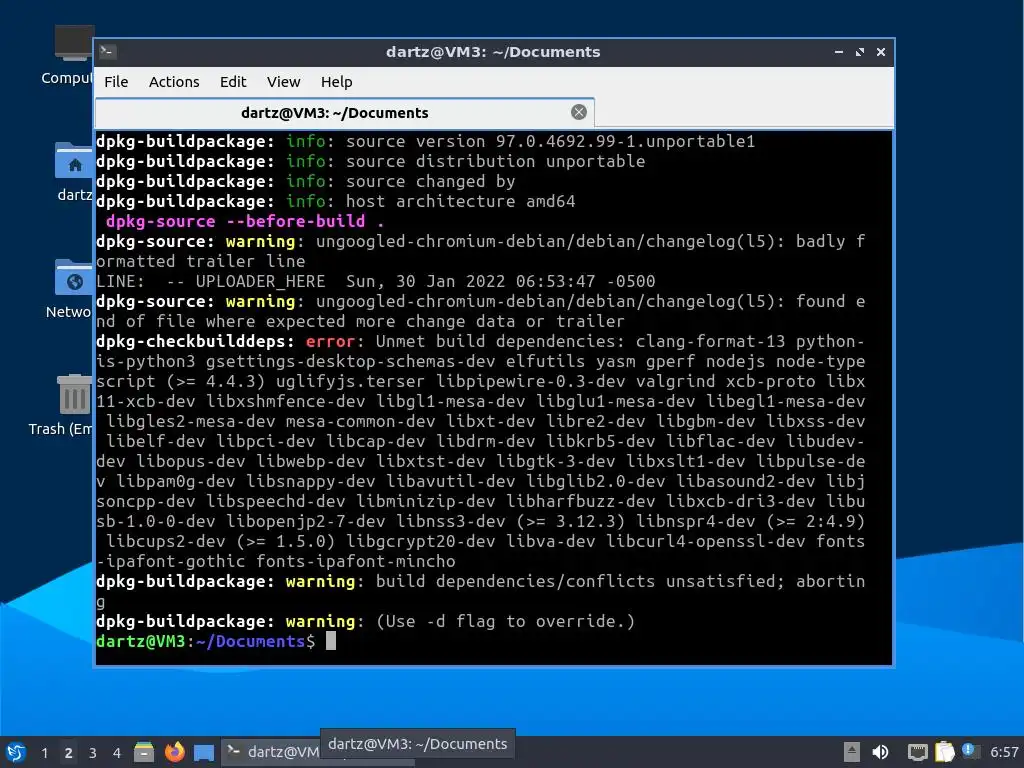Open the volume control in the tray
1024x768 pixels.
[880, 752]
